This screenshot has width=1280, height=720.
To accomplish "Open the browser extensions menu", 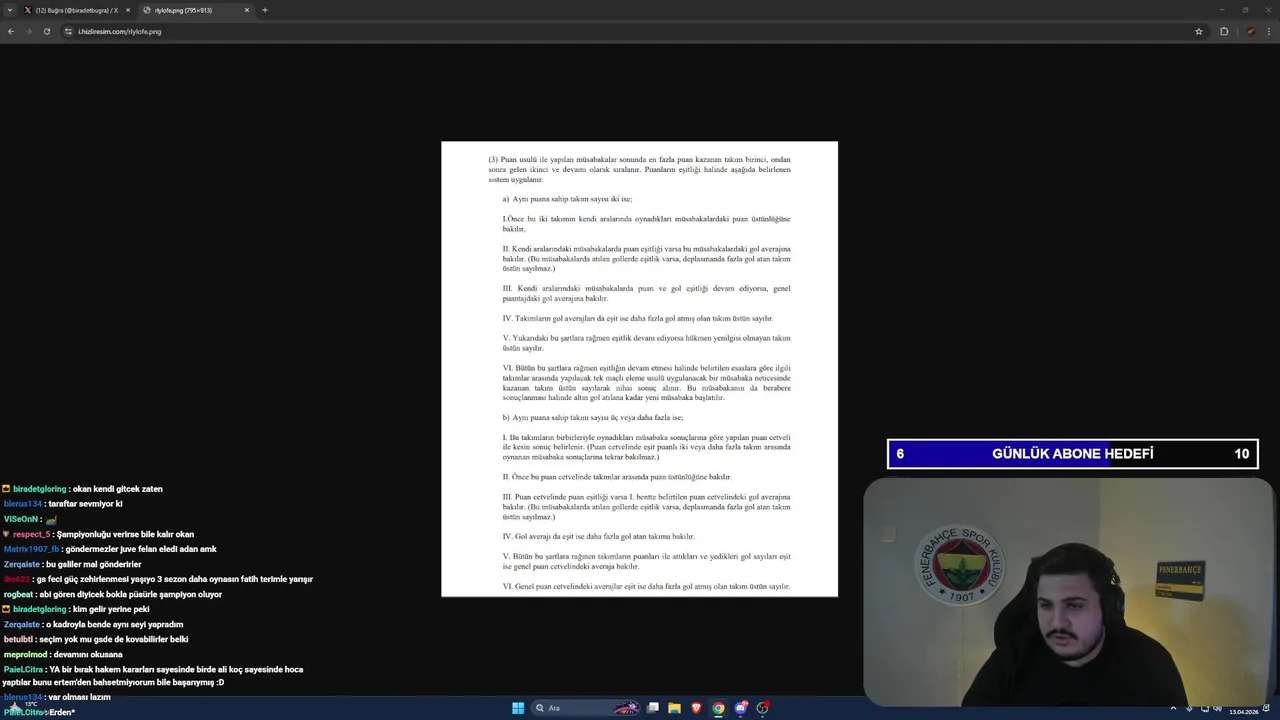I will (1224, 31).
